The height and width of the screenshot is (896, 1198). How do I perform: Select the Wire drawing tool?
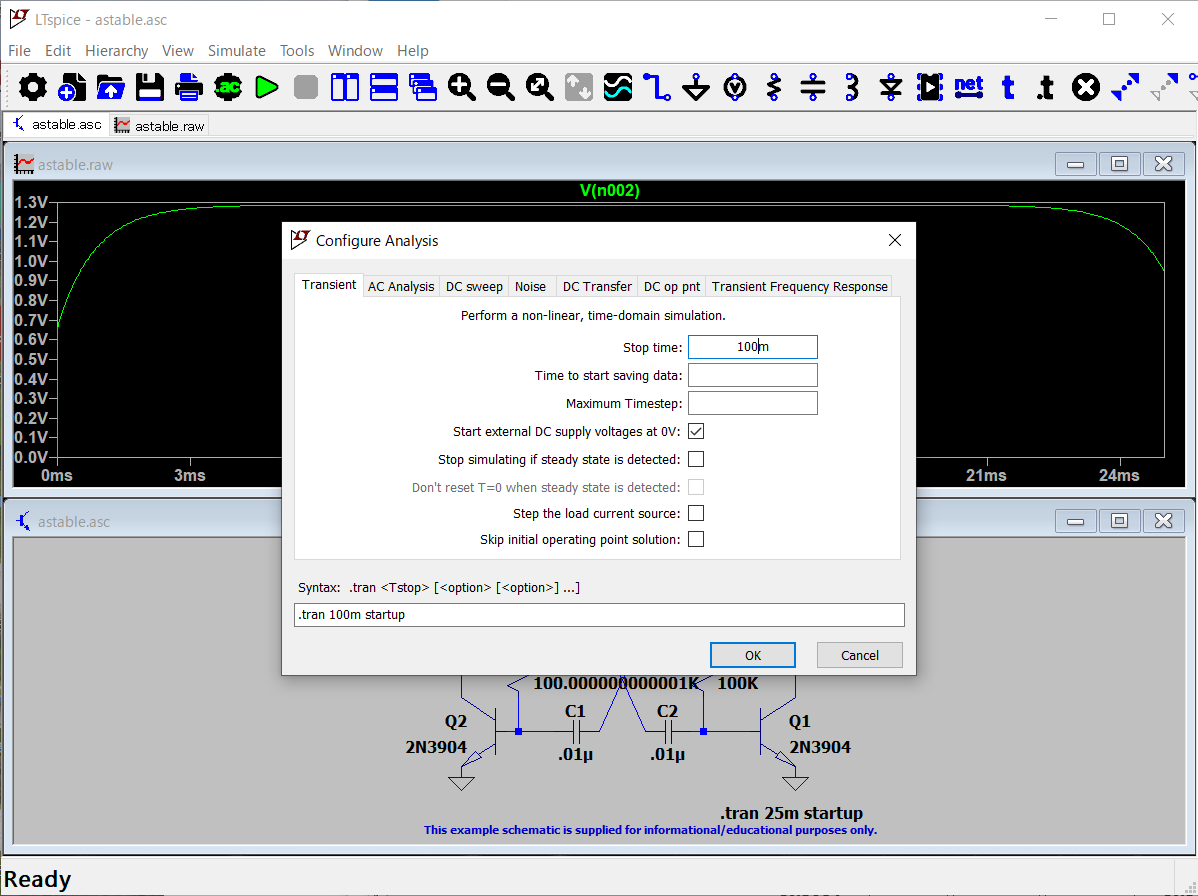coord(657,88)
